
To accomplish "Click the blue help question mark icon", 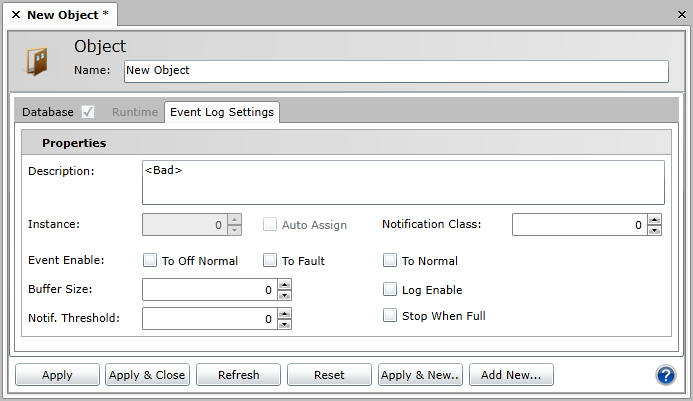I will (666, 375).
